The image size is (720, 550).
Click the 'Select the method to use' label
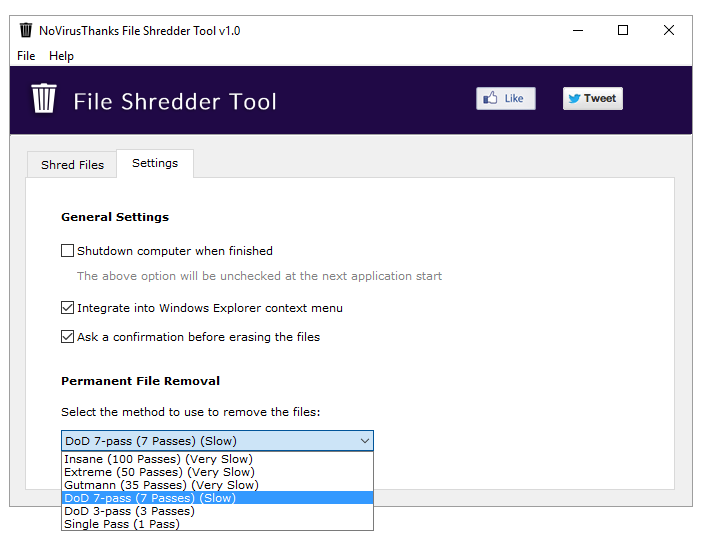pos(191,412)
